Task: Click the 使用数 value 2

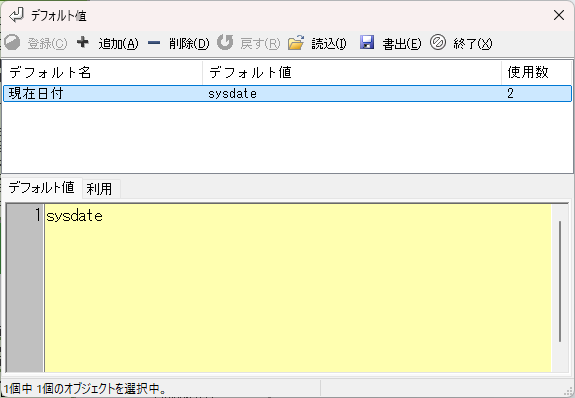Action: point(510,94)
